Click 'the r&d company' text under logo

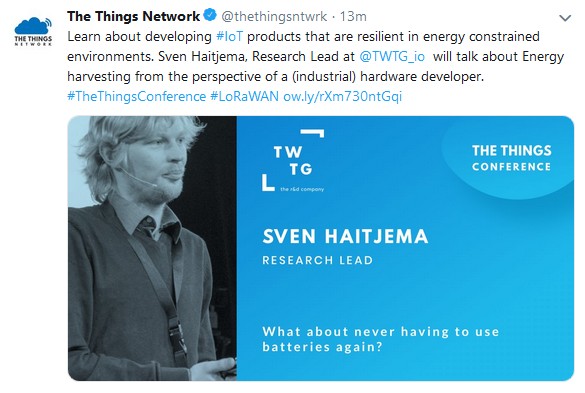[x=302, y=189]
